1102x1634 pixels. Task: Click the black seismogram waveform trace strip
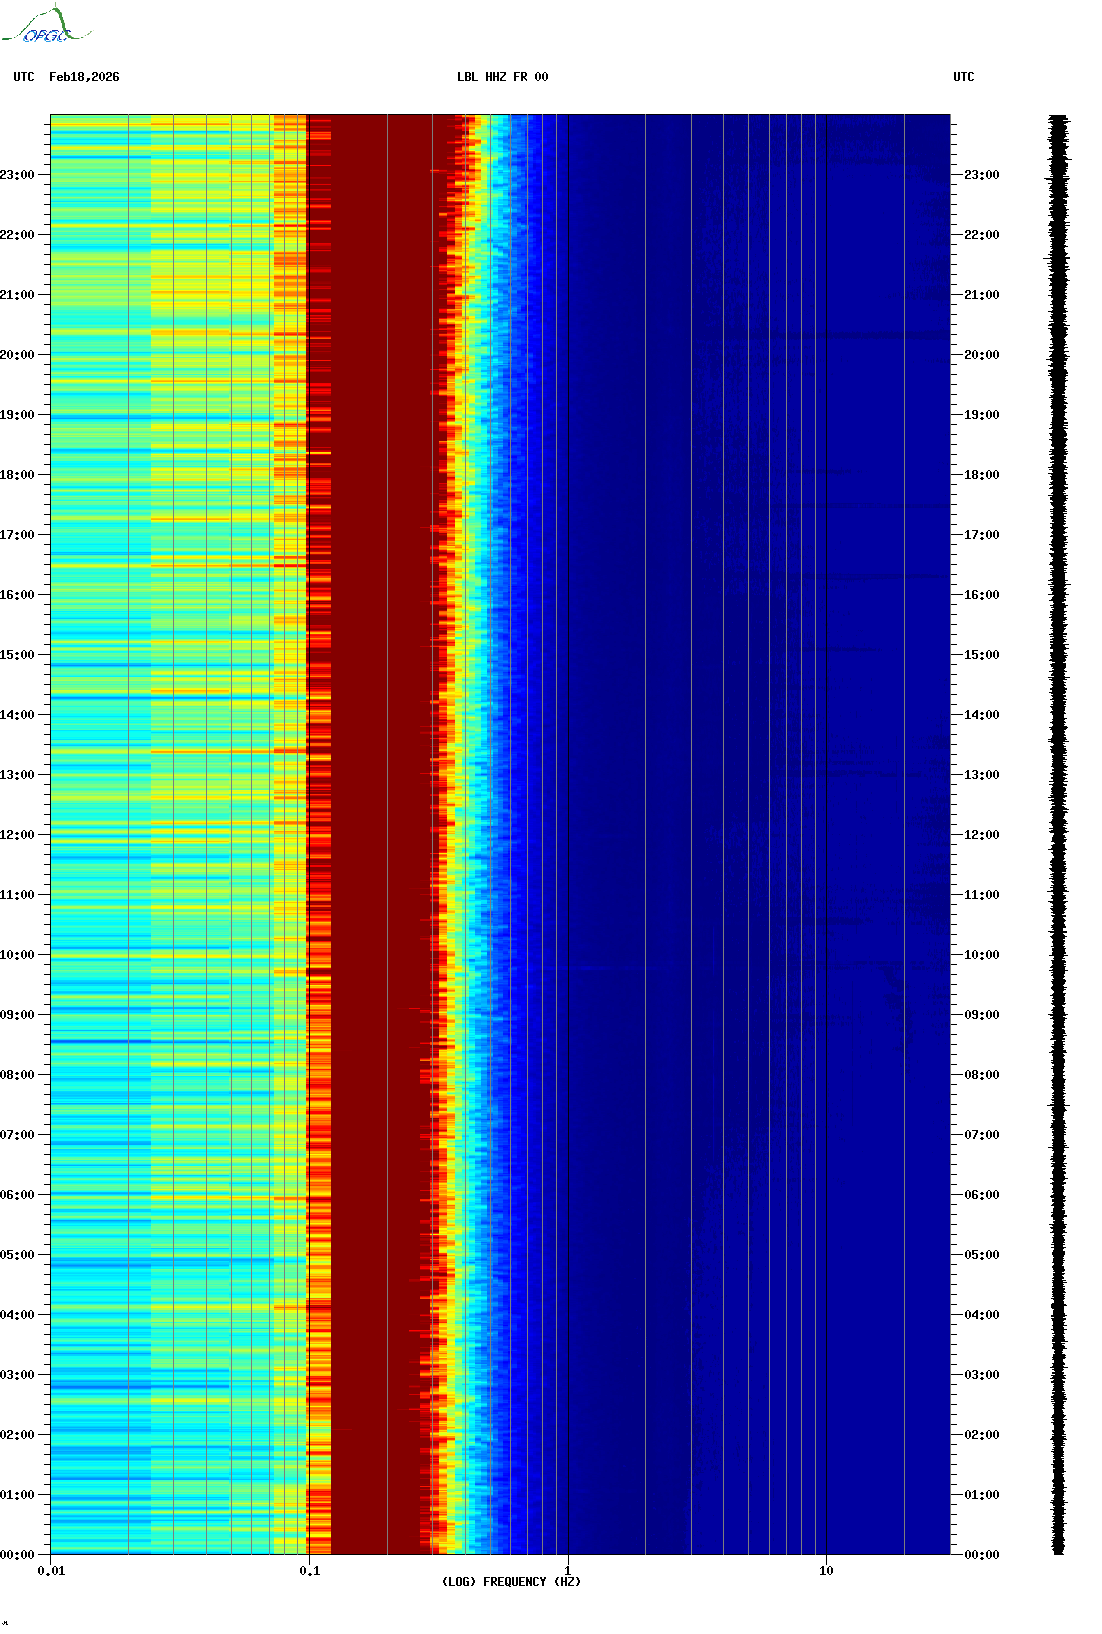[x=1058, y=834]
